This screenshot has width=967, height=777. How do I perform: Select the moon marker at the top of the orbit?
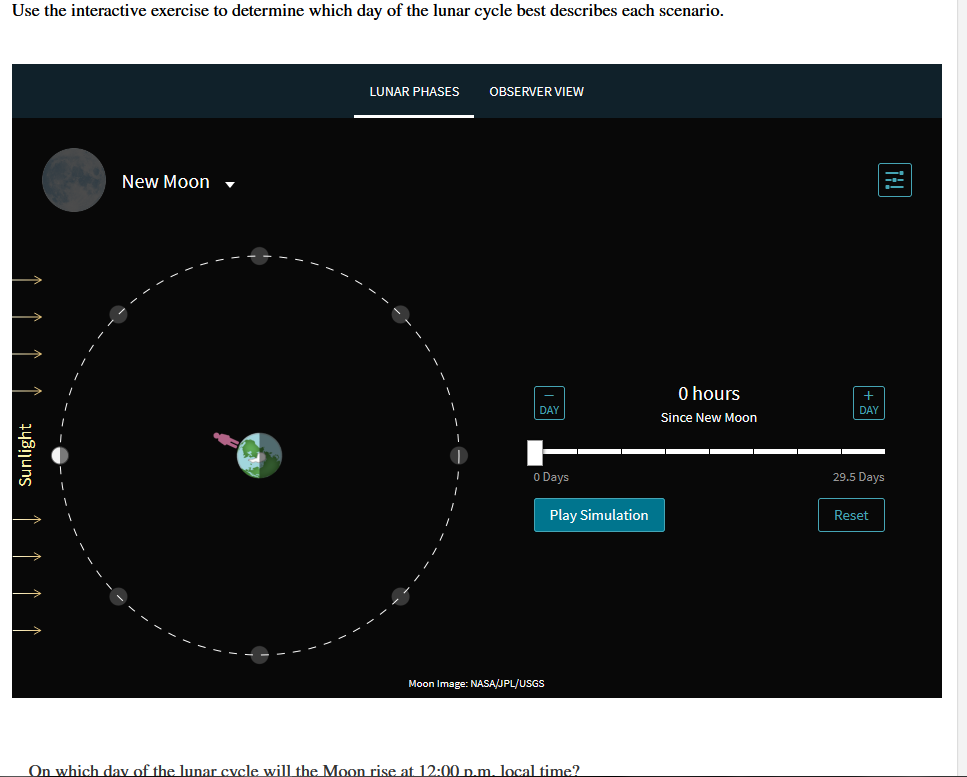pyautogui.click(x=259, y=255)
